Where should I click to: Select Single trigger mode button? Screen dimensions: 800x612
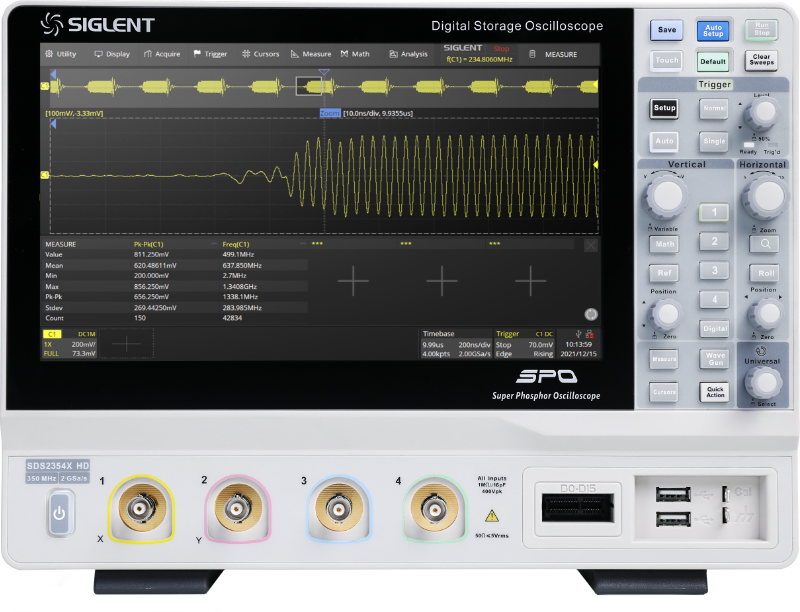(713, 141)
